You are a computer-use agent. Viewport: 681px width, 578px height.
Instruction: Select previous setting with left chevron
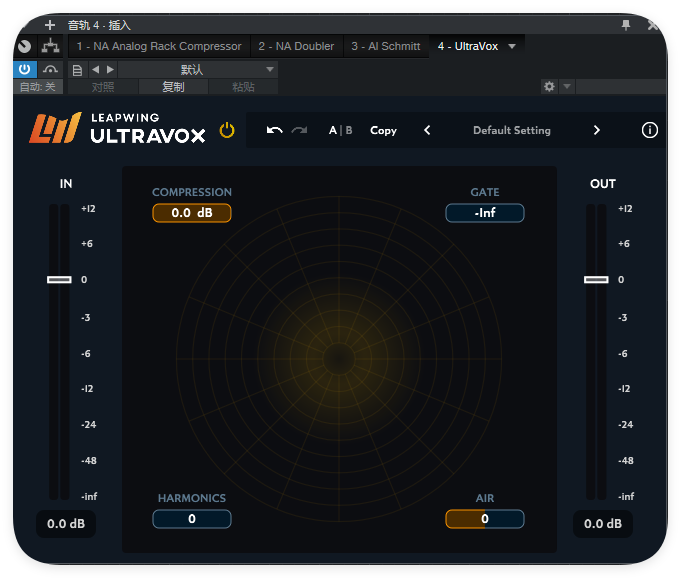pos(427,130)
